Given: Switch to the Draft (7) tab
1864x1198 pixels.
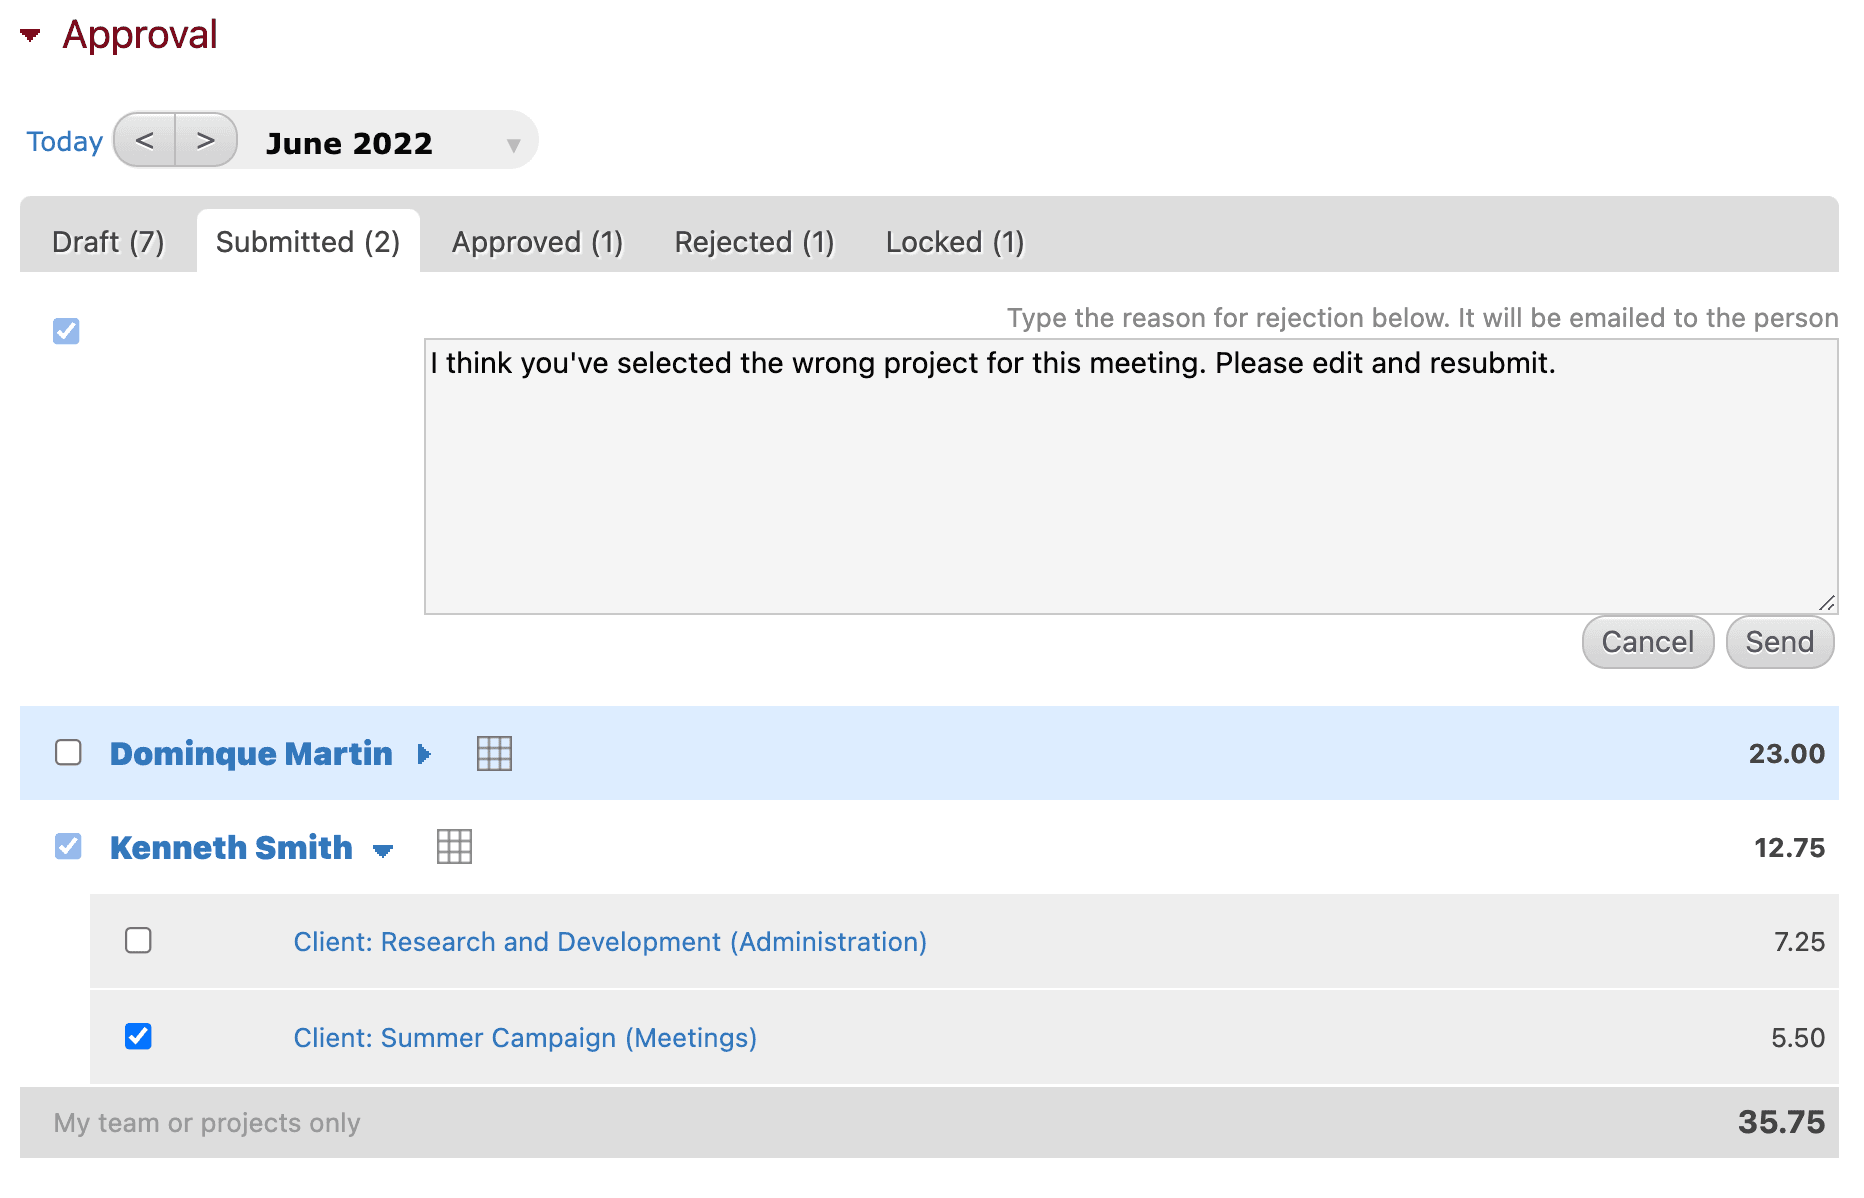Looking at the screenshot, I should point(107,241).
